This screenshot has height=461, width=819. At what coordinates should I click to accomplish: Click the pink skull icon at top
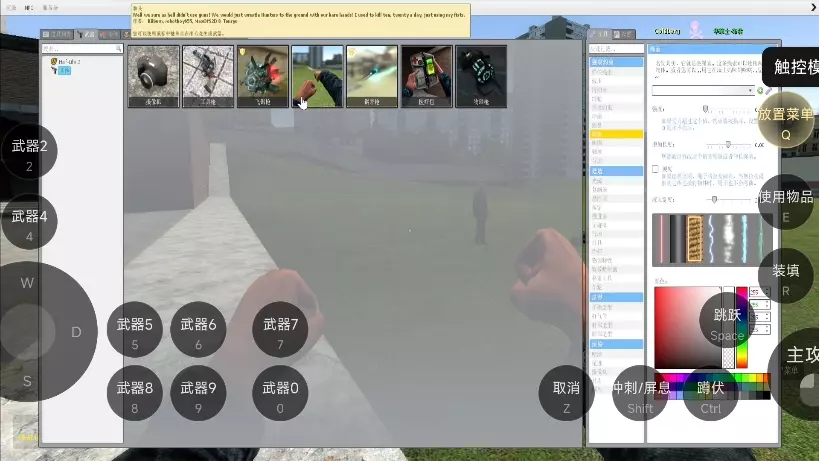pos(696,31)
